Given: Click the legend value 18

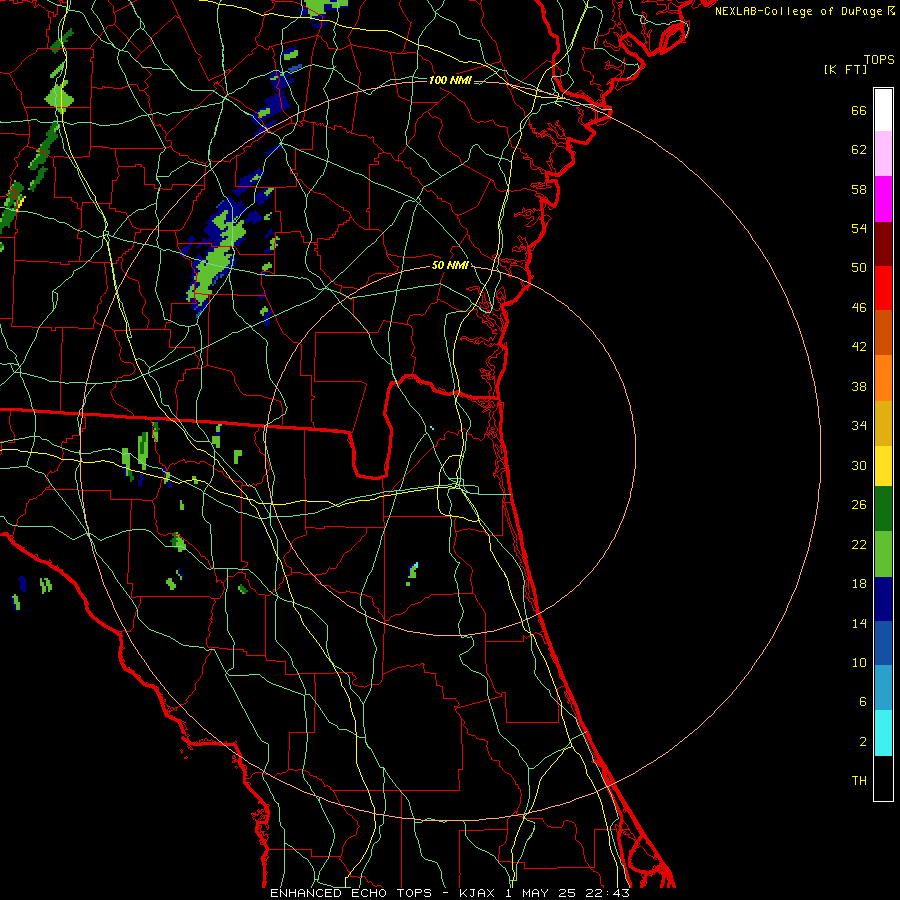Looking at the screenshot, I should [859, 584].
